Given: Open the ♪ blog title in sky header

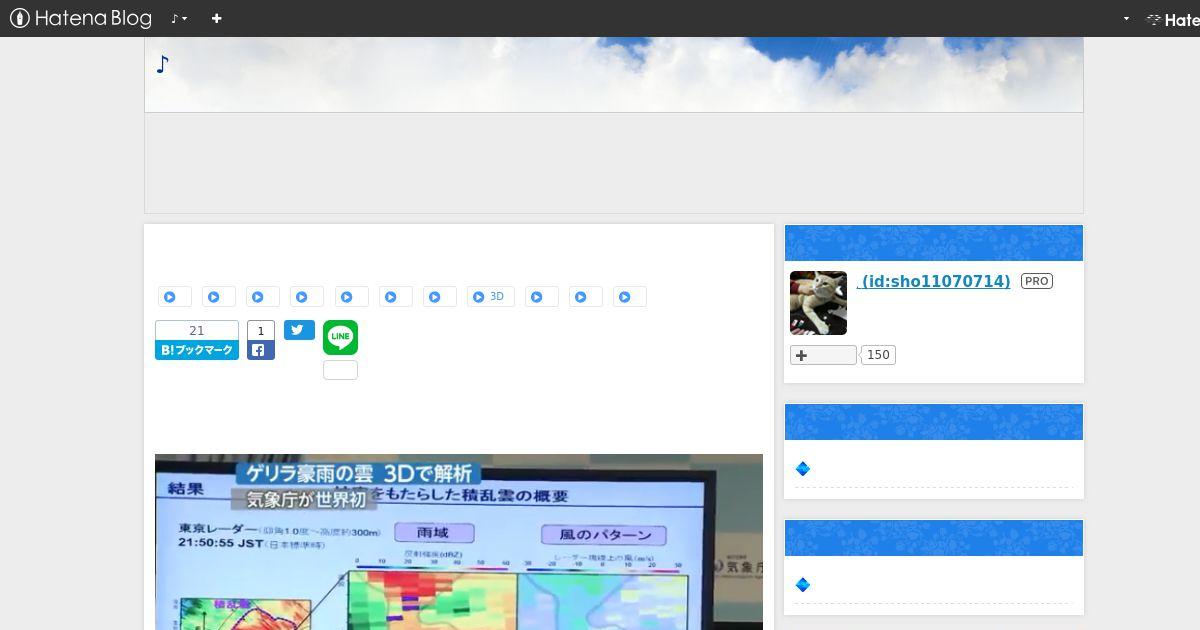Looking at the screenshot, I should pos(163,65).
